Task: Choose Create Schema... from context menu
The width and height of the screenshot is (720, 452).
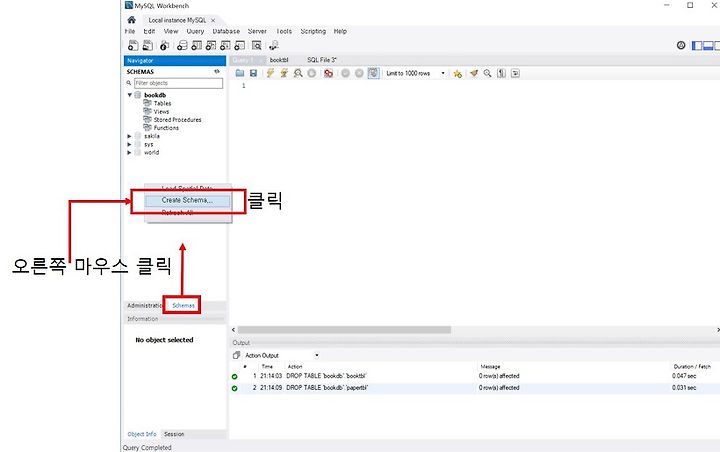Action: 187,200
